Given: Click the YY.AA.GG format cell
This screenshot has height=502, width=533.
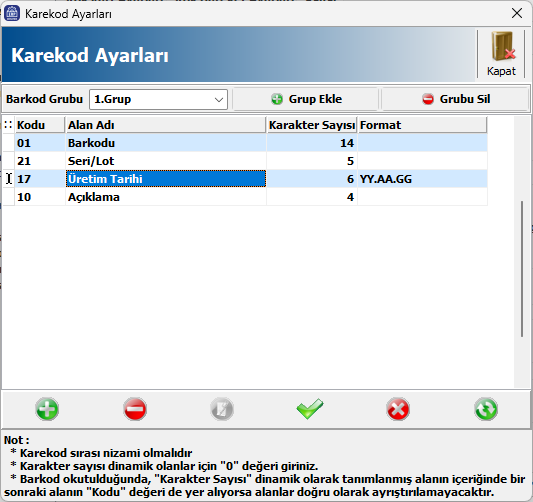Looking at the screenshot, I should [422, 179].
